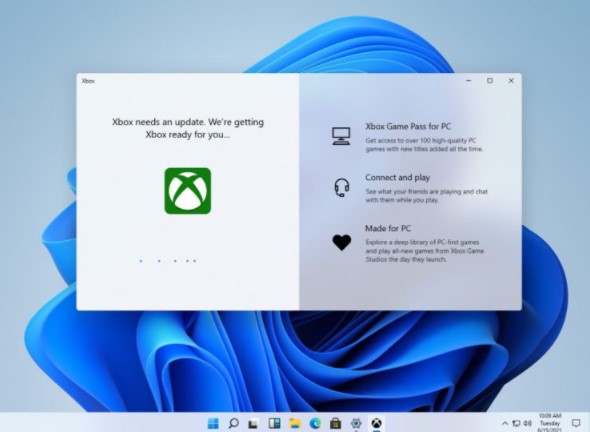This screenshot has width=590, height=432.
Task: Open taskbar Search magnifier
Action: pos(233,423)
